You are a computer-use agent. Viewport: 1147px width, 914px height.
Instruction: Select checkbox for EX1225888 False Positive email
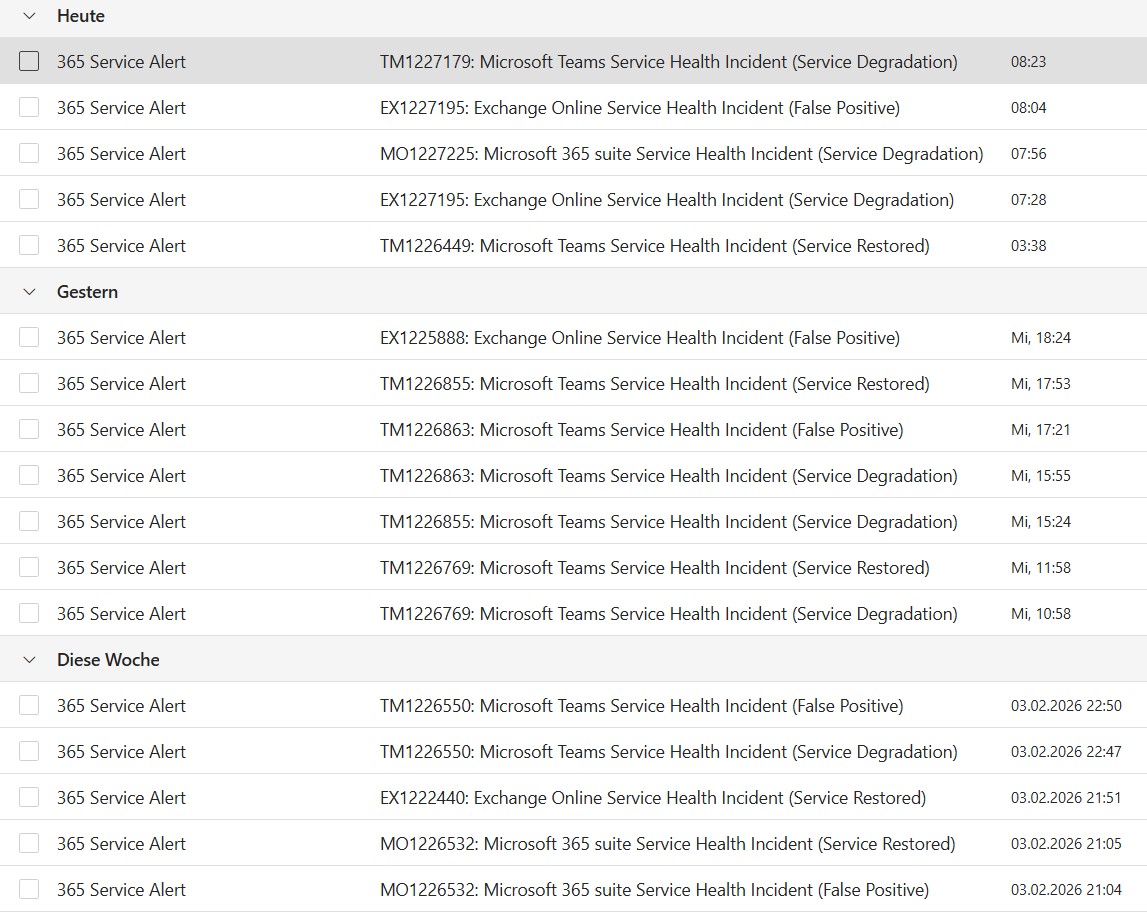click(29, 338)
